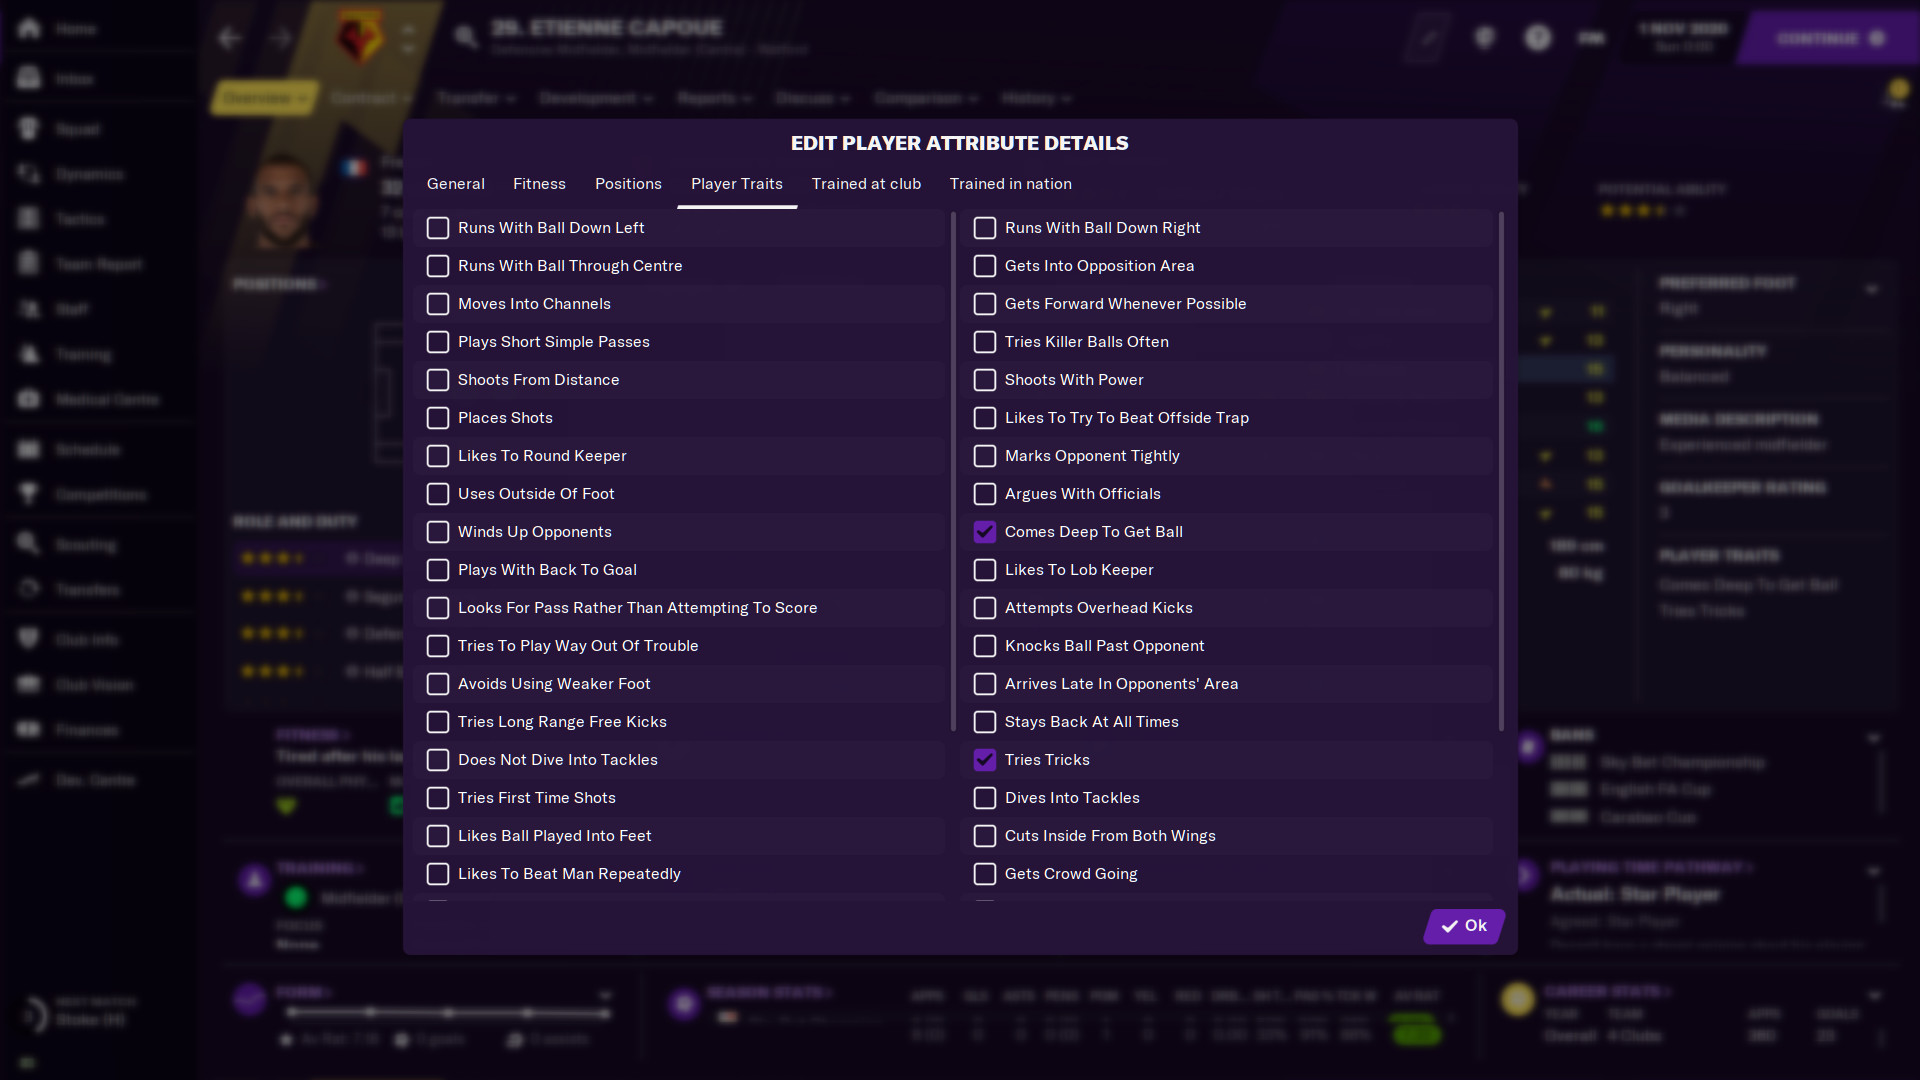Click the Ok button to confirm

pos(1464,924)
